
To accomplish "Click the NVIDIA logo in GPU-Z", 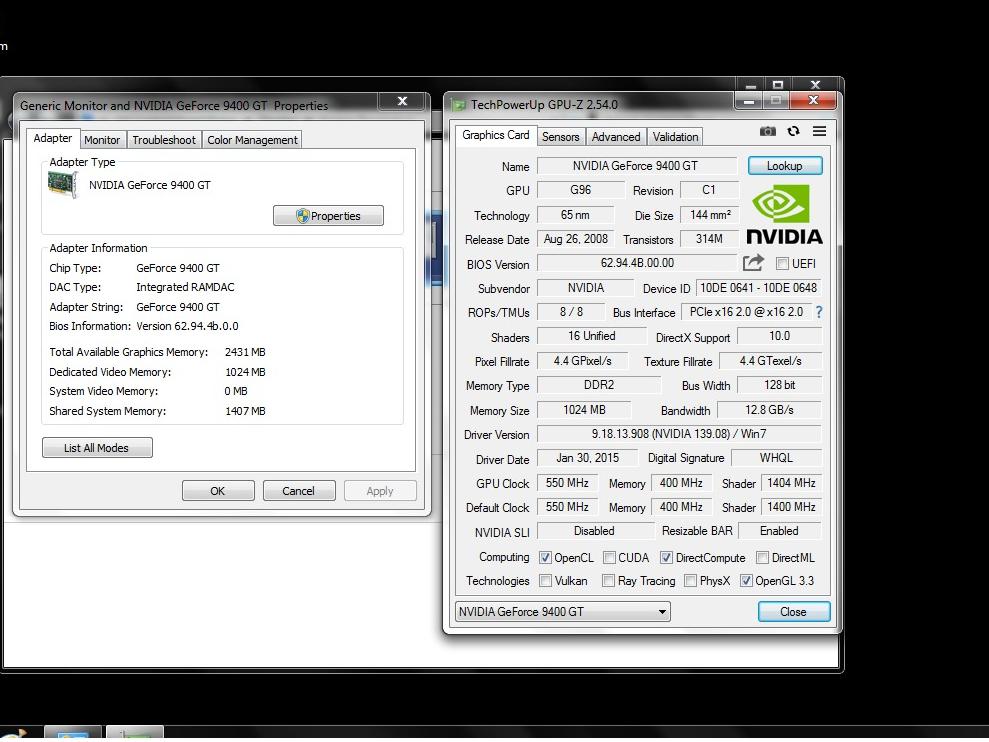I will [x=785, y=214].
